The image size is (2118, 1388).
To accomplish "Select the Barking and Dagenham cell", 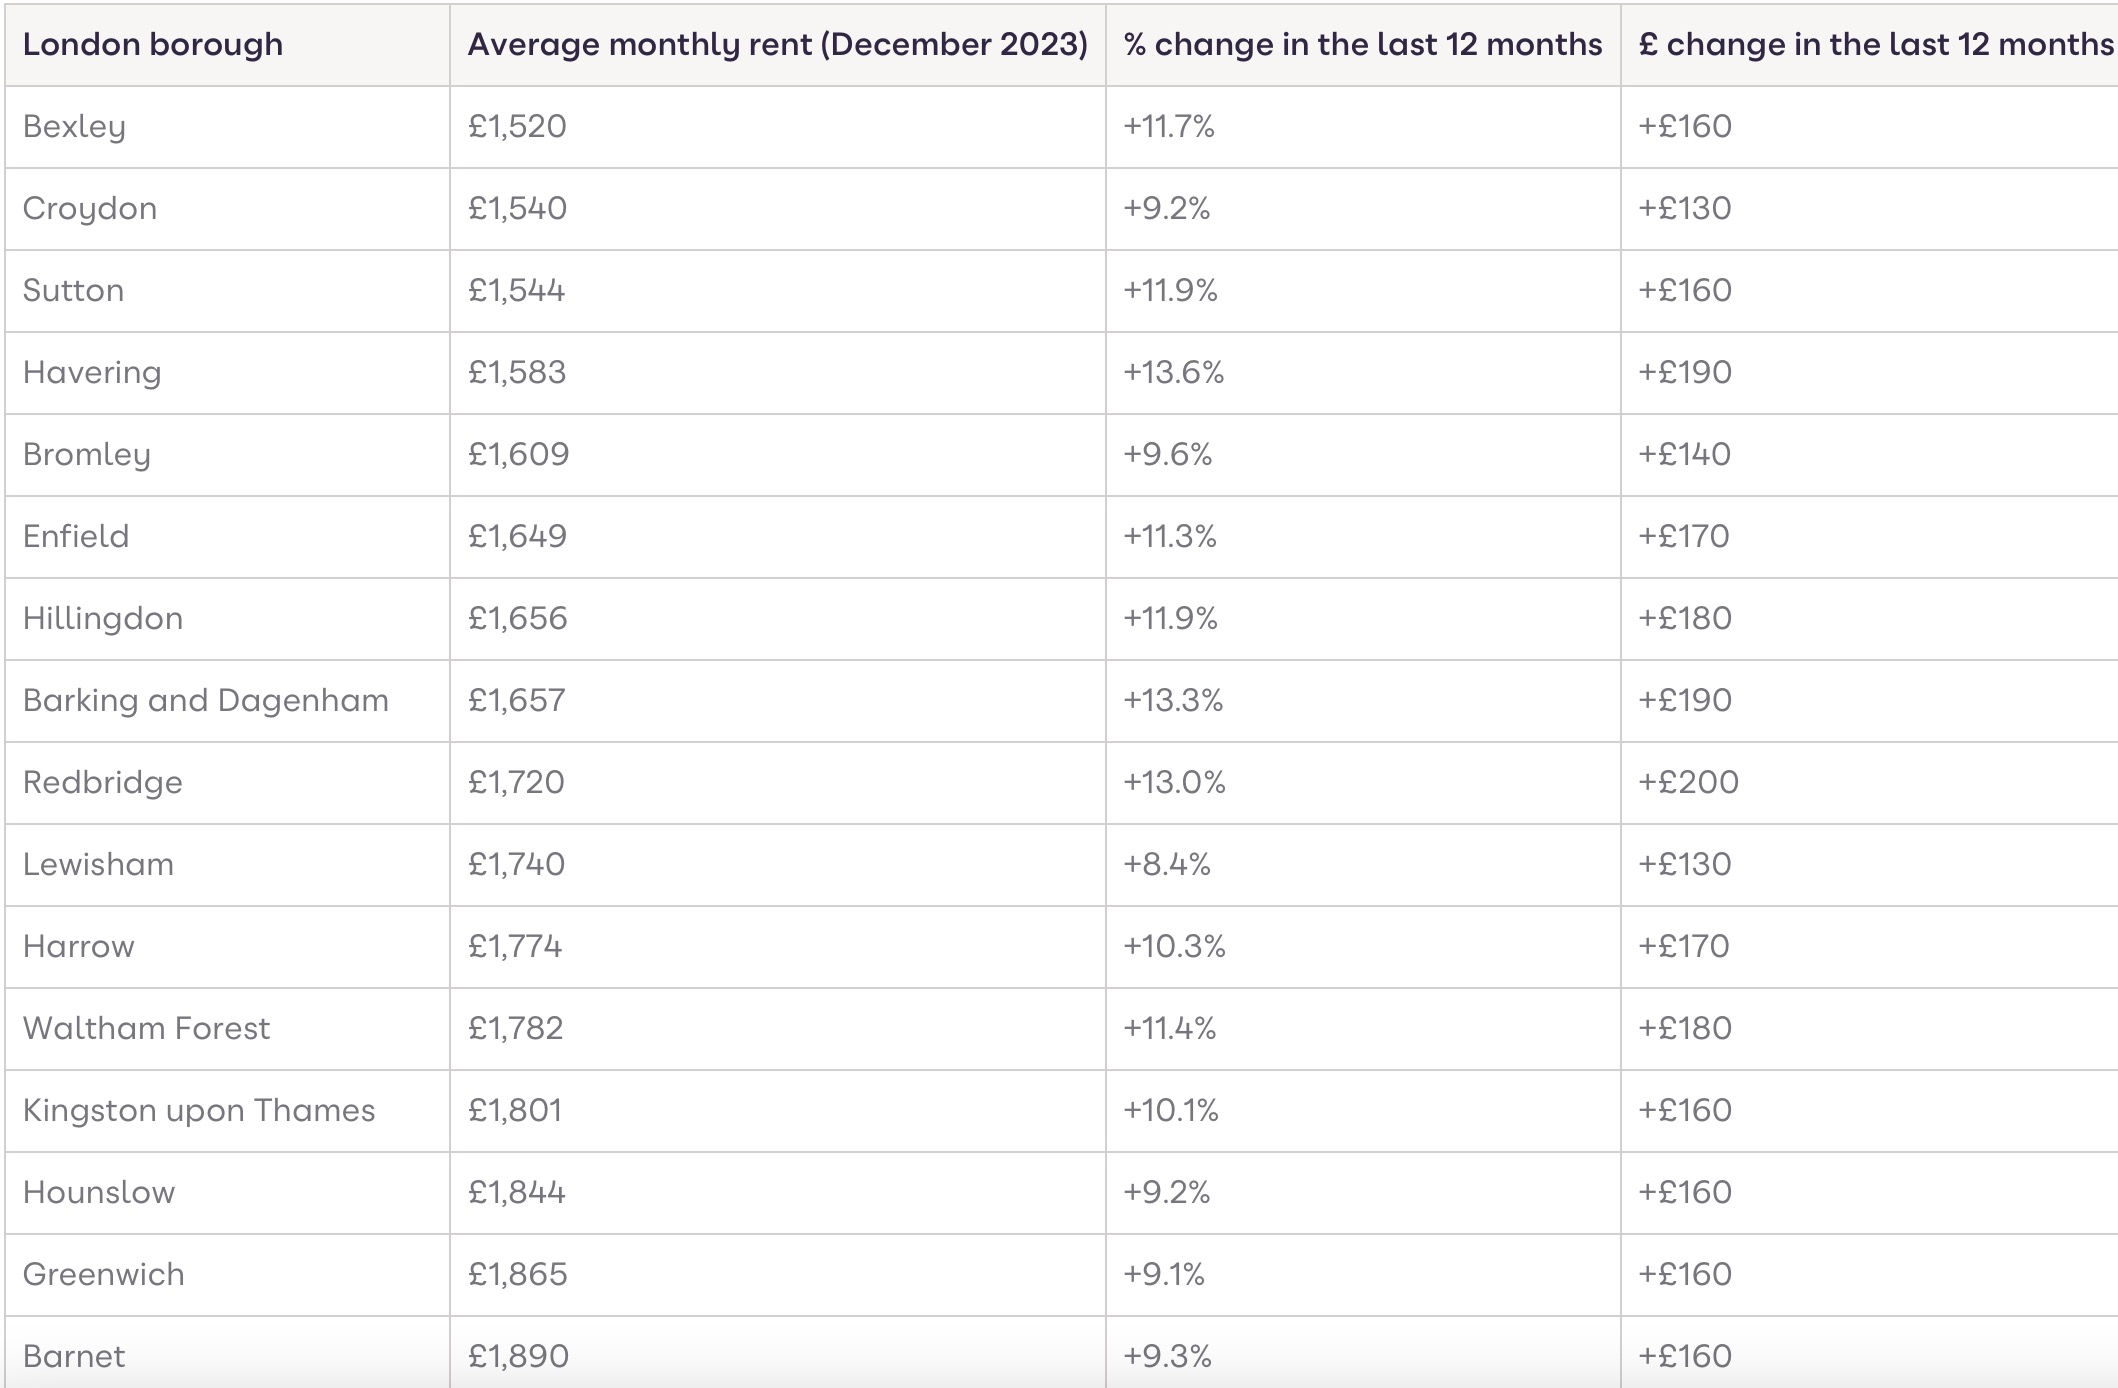I will click(206, 701).
